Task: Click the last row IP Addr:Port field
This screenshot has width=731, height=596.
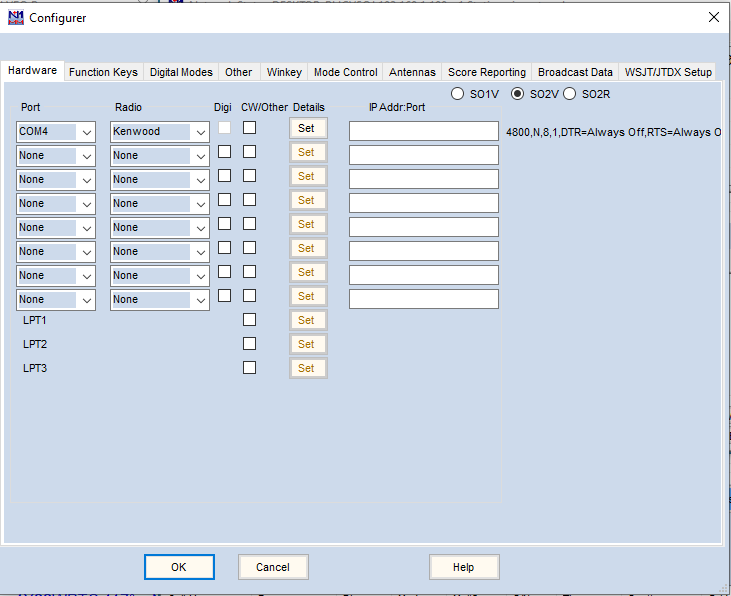Action: pos(424,299)
